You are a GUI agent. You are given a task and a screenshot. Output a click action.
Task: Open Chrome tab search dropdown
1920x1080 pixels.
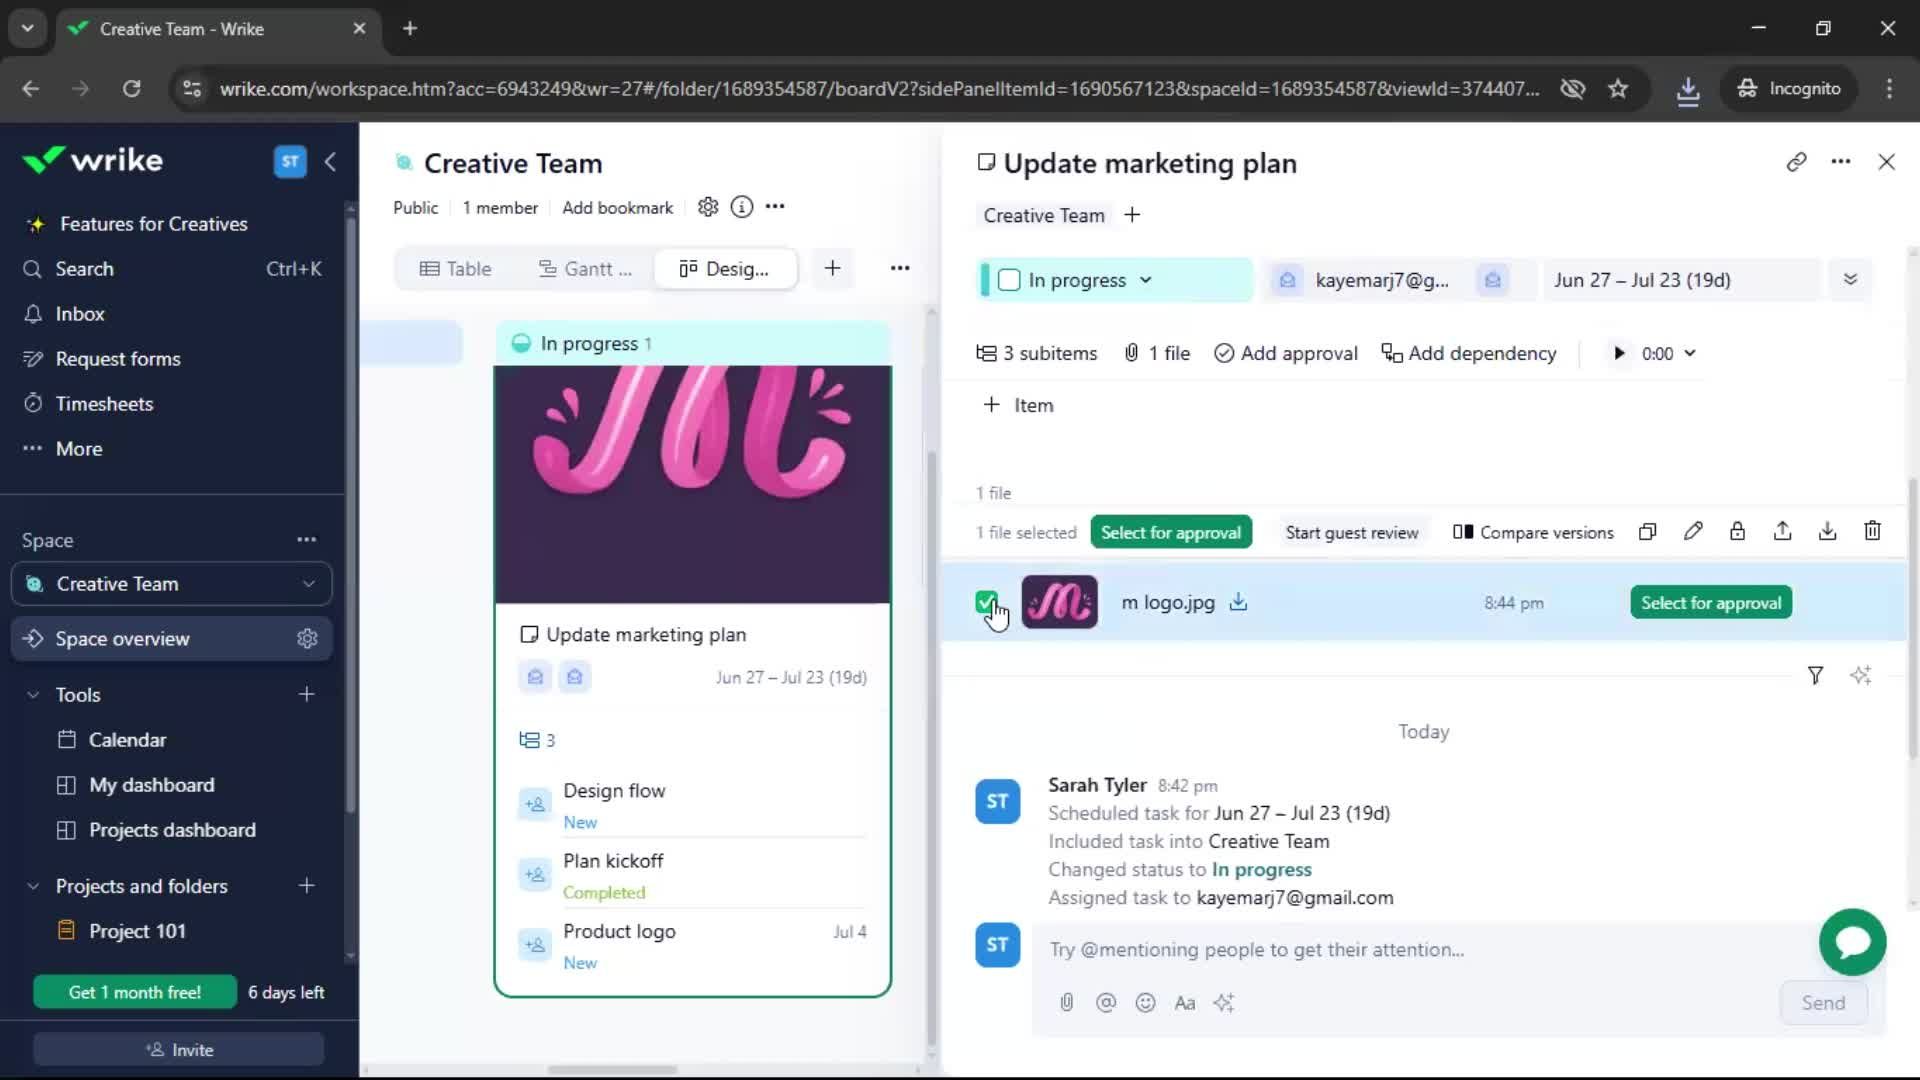[27, 28]
